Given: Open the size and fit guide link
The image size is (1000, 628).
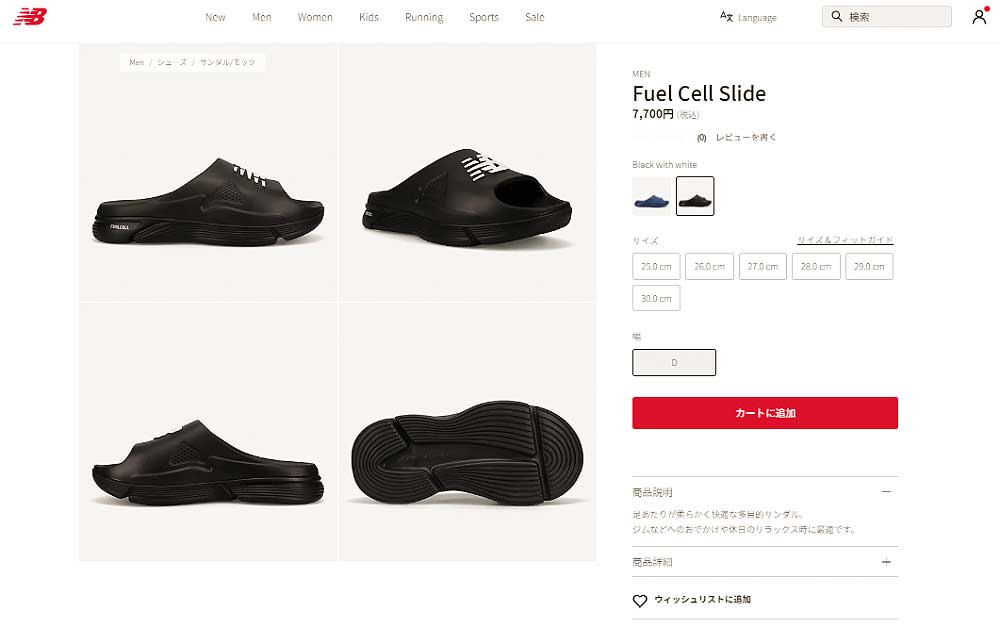Looking at the screenshot, I should [x=845, y=240].
